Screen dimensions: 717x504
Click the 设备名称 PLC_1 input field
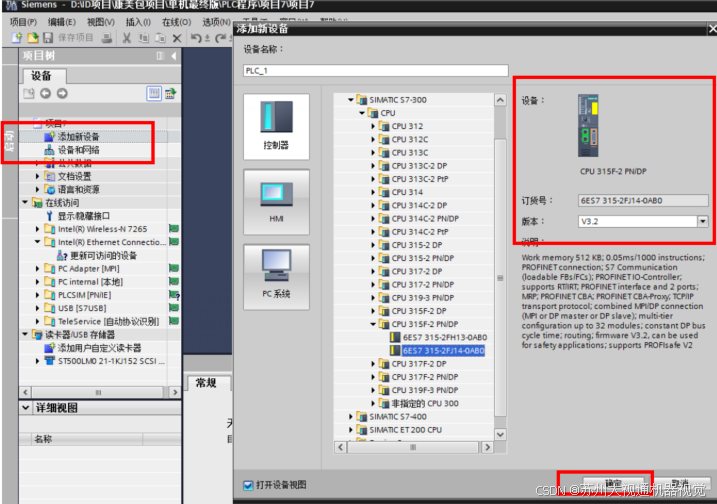click(375, 70)
